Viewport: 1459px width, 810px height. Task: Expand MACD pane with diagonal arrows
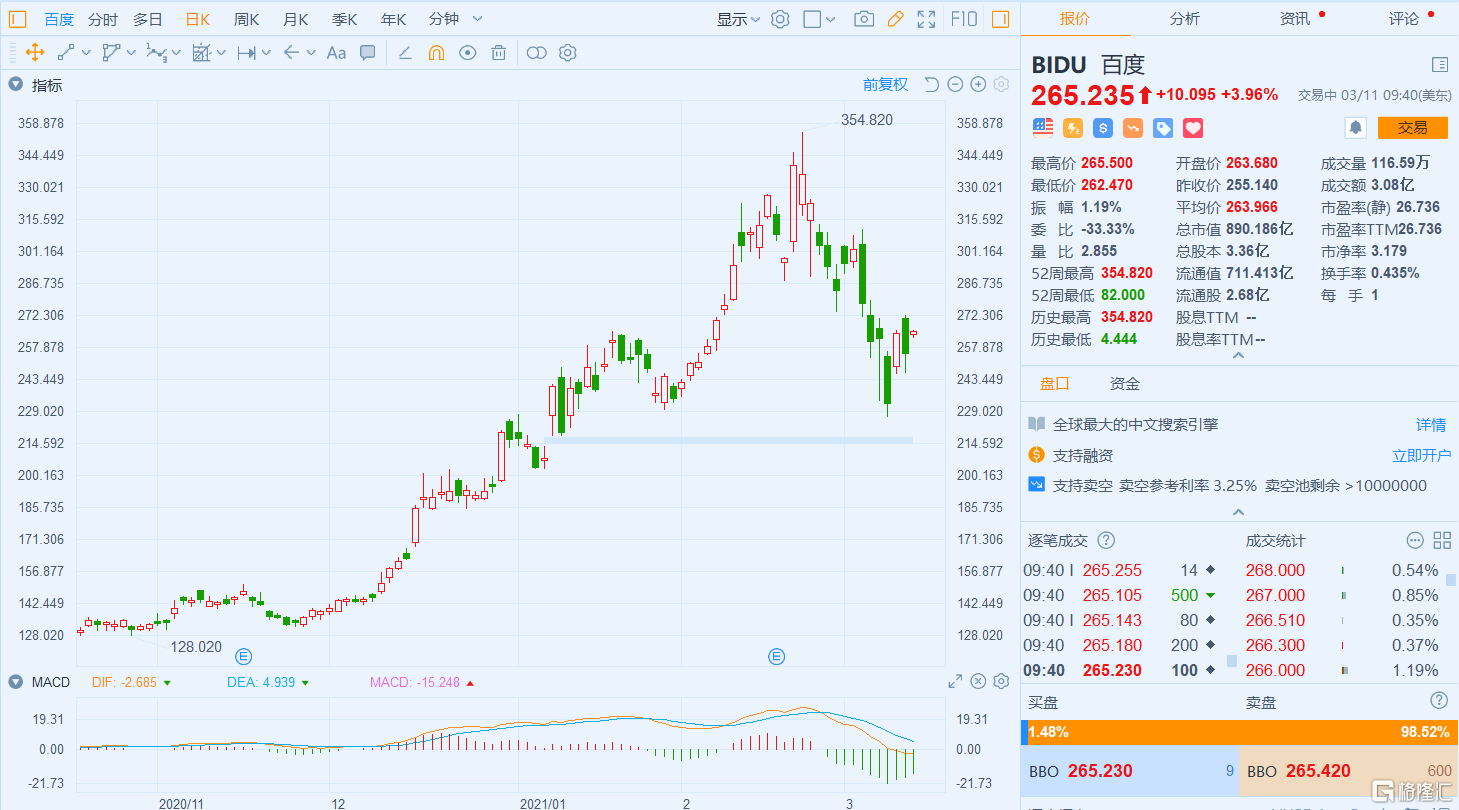pyautogui.click(x=955, y=682)
